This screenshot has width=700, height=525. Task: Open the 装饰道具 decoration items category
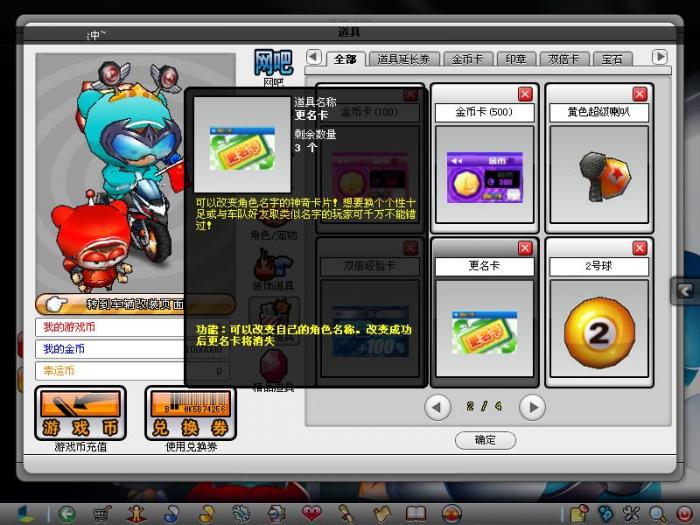tap(273, 271)
